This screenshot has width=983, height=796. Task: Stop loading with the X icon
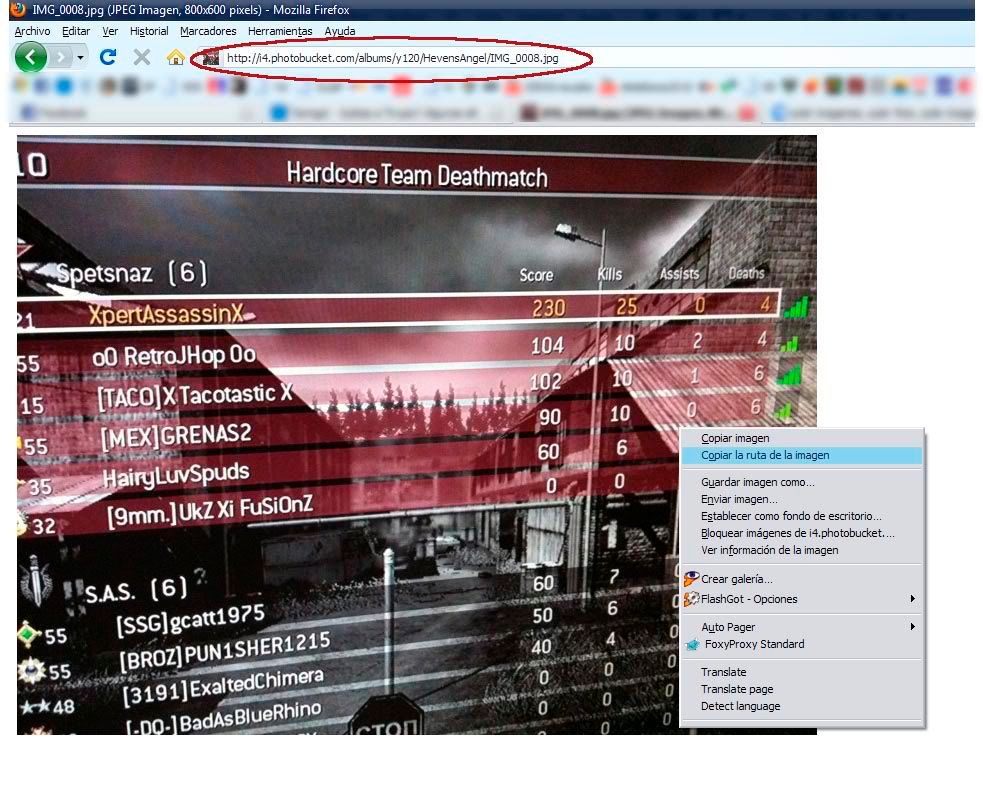point(142,58)
